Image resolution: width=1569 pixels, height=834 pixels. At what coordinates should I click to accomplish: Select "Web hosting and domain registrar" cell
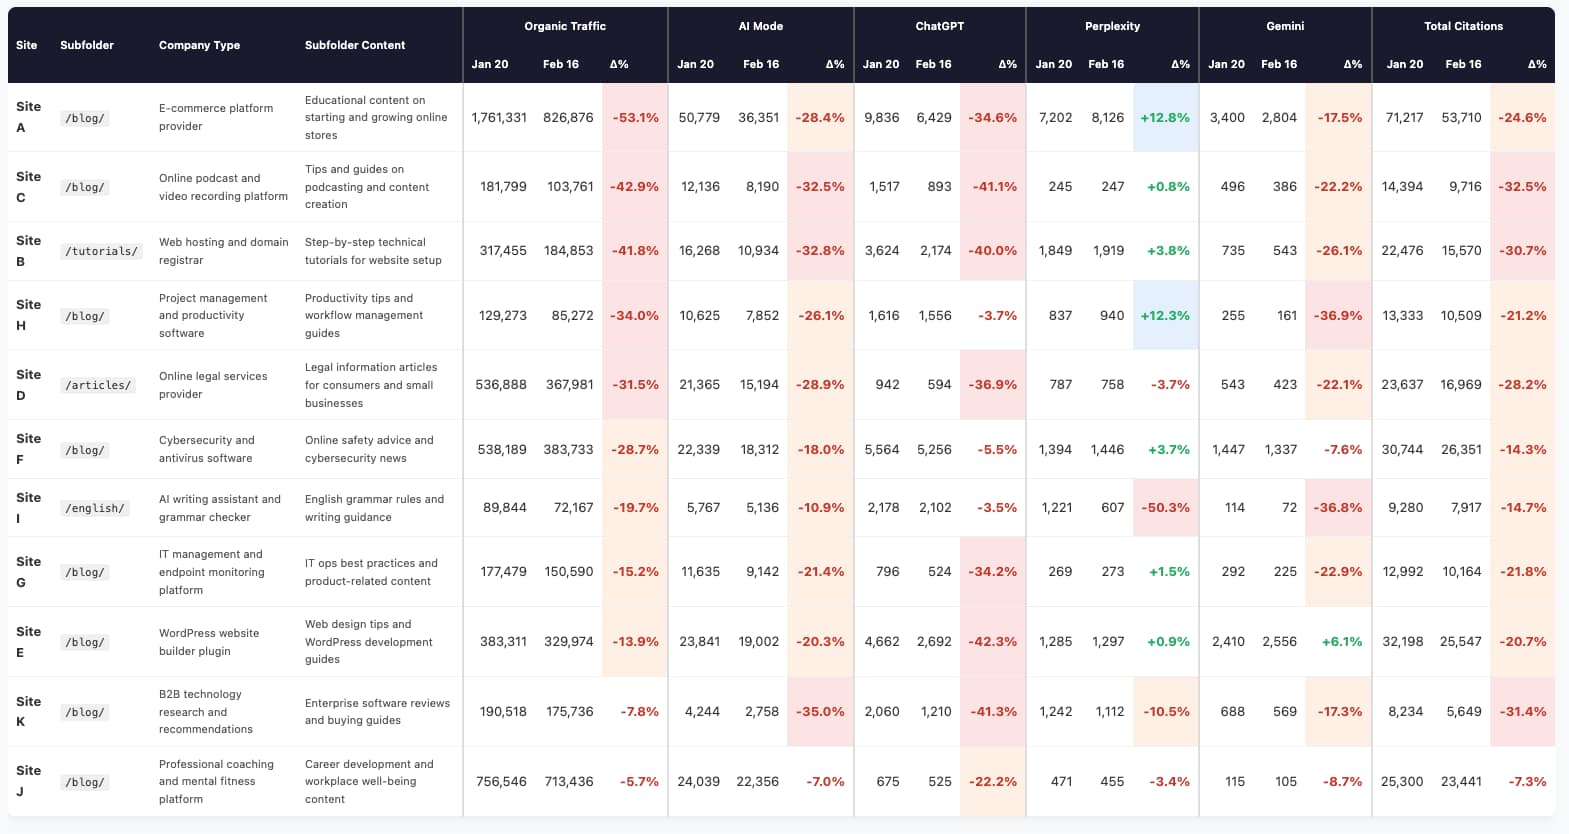[223, 251]
